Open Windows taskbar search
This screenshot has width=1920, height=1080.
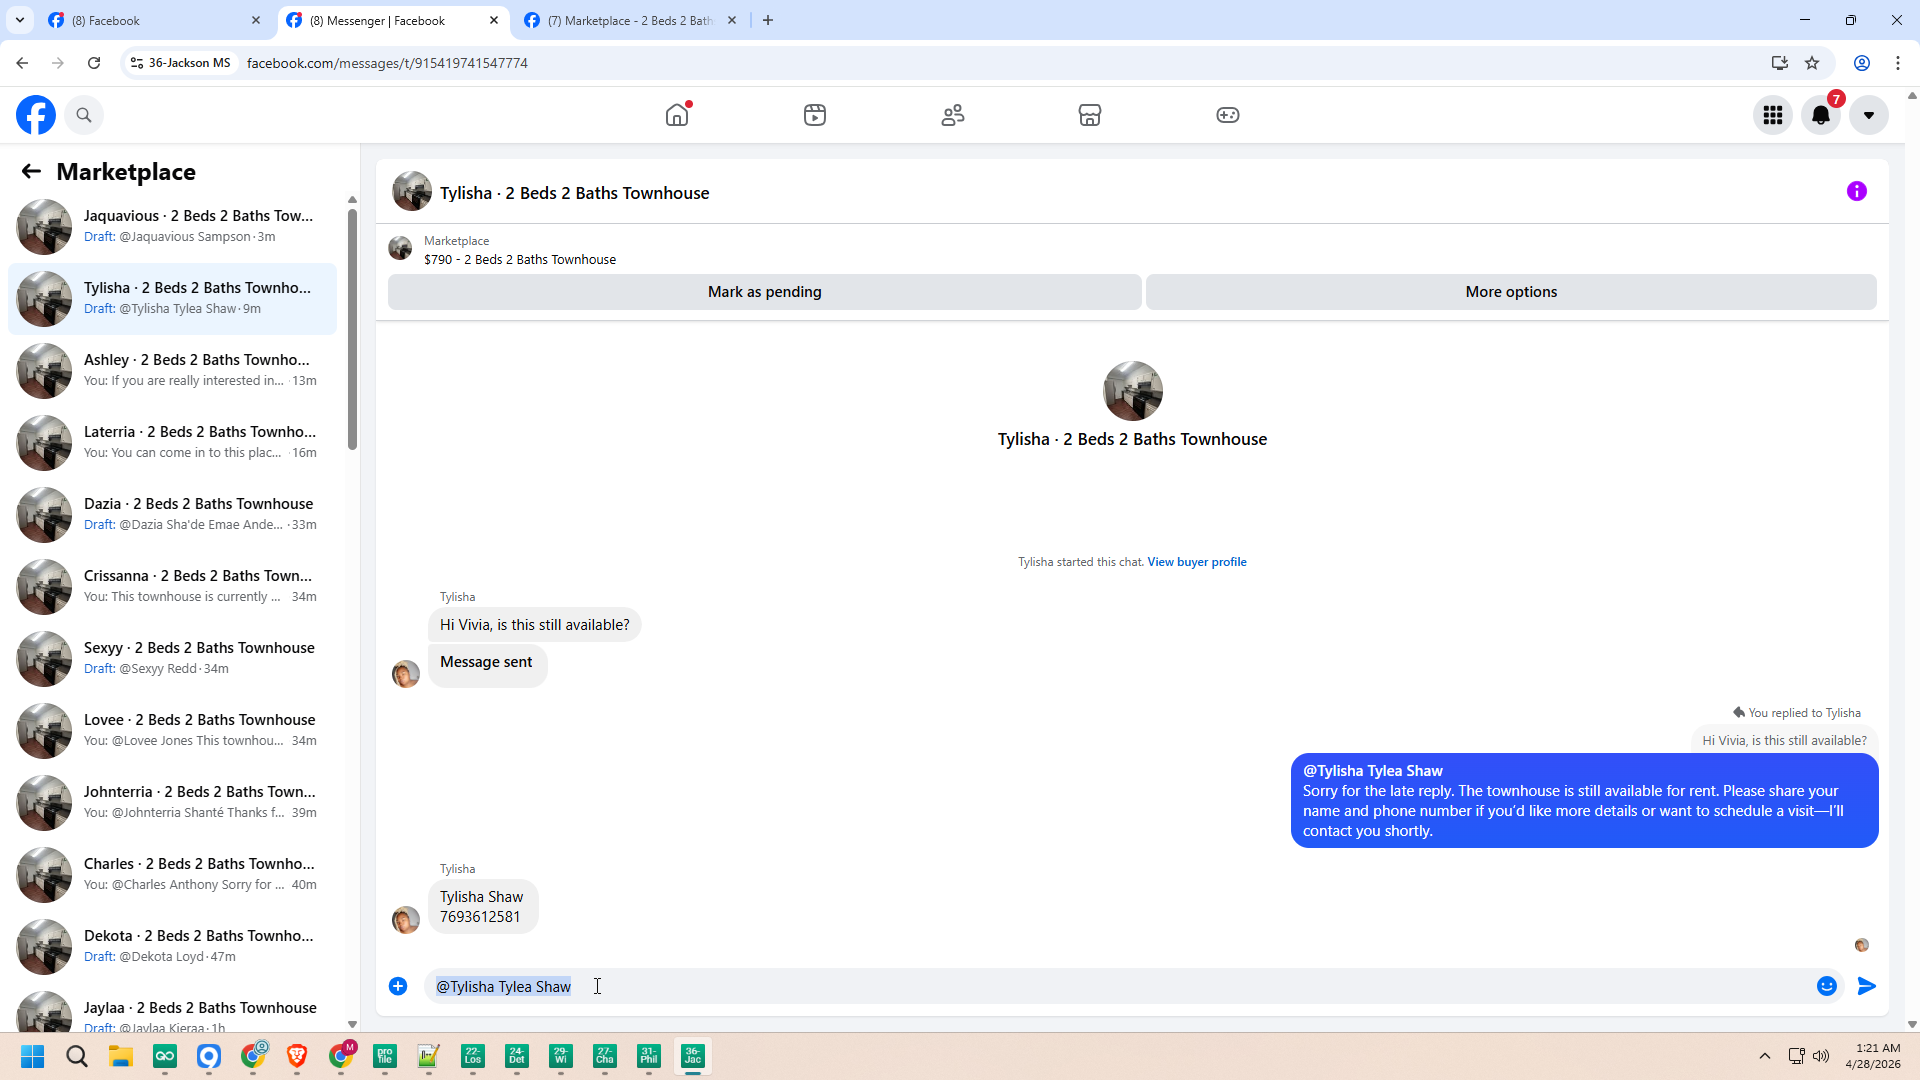77,1057
